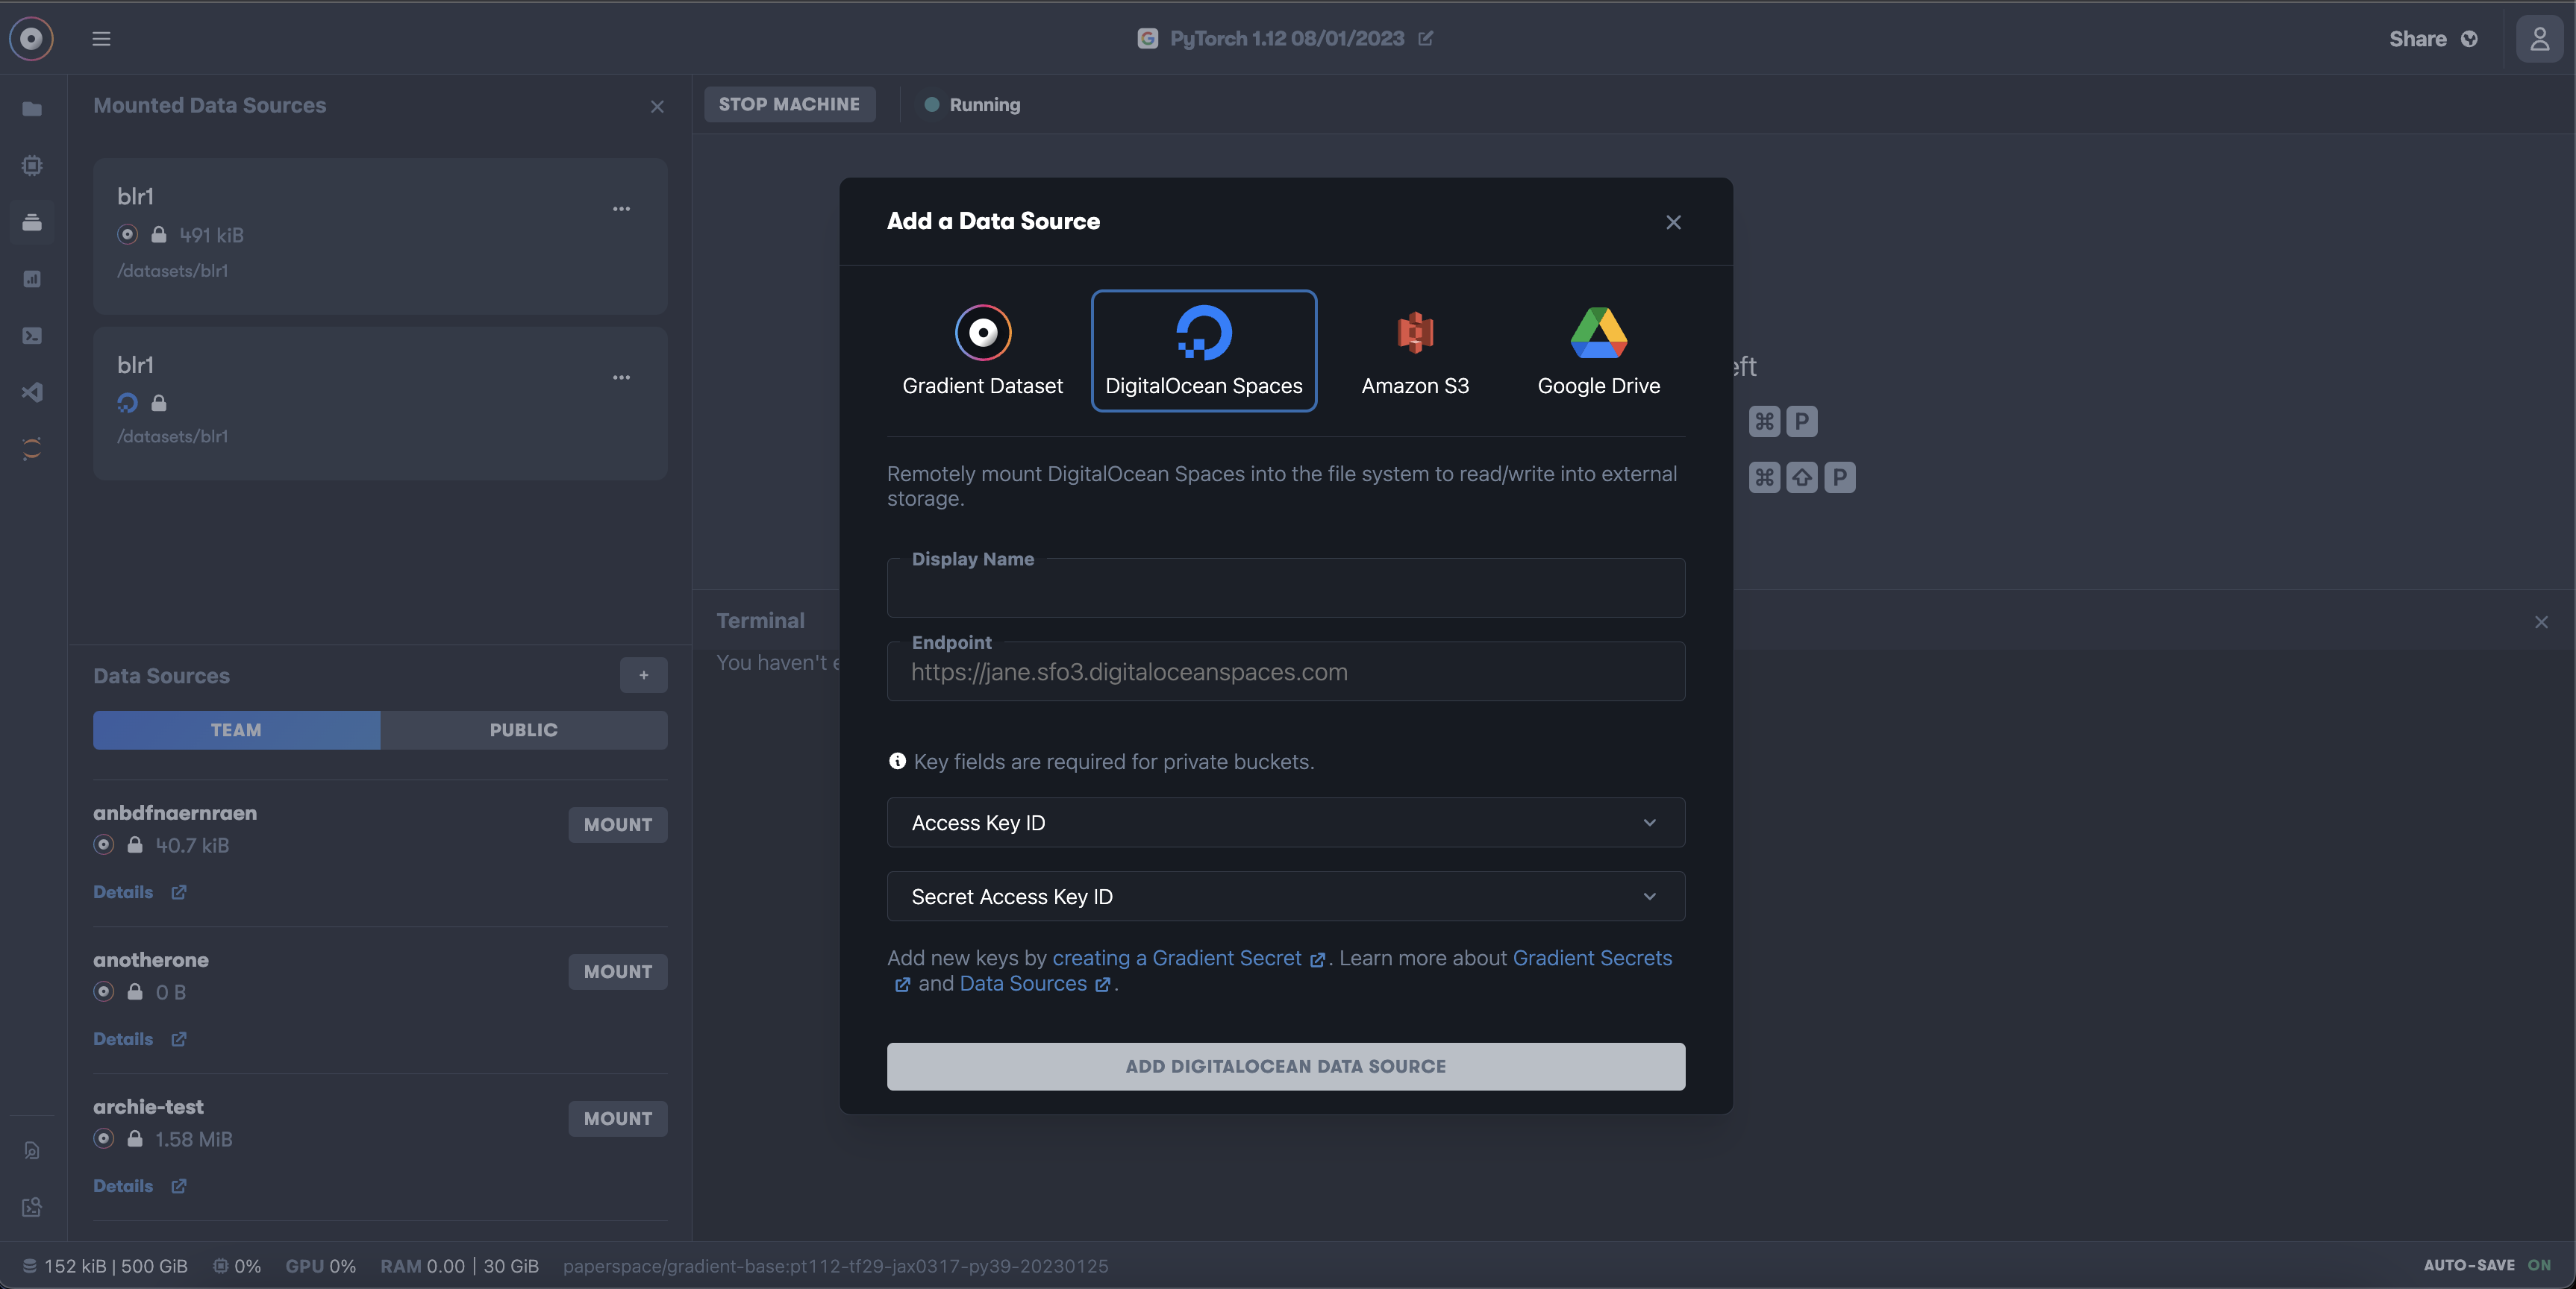Click the 491 kiB size label
The image size is (2576, 1289).
tap(211, 235)
